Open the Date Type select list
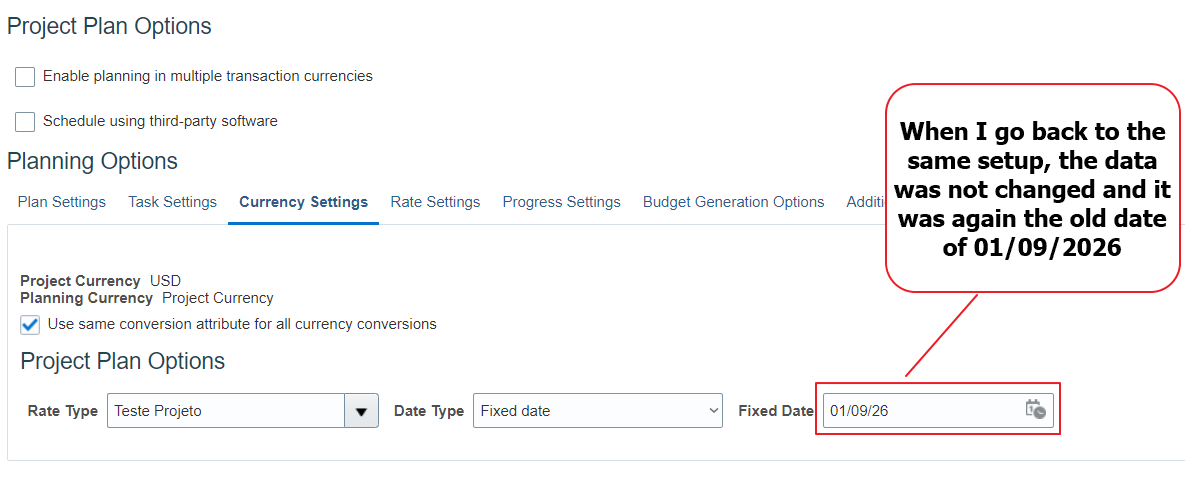The image size is (1185, 479). [x=598, y=411]
